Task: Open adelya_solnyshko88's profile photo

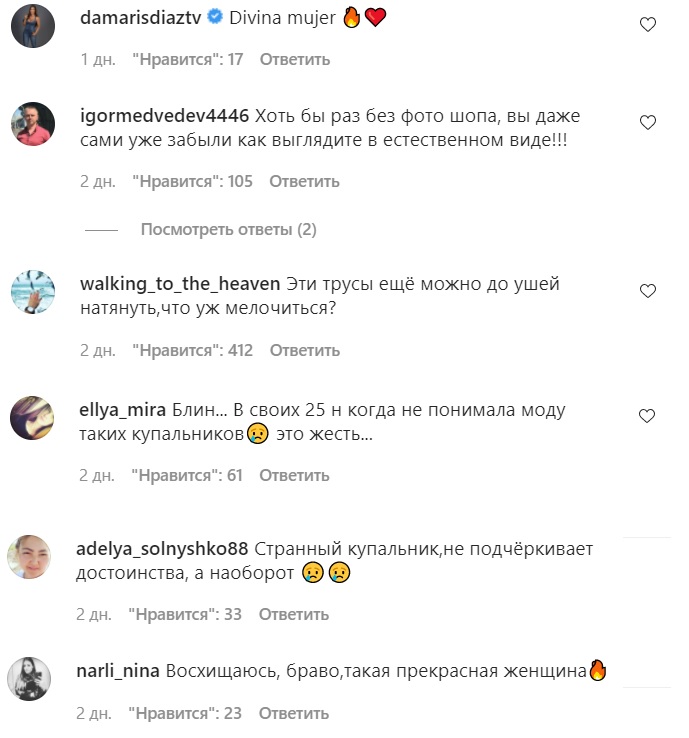Action: pos(30,557)
